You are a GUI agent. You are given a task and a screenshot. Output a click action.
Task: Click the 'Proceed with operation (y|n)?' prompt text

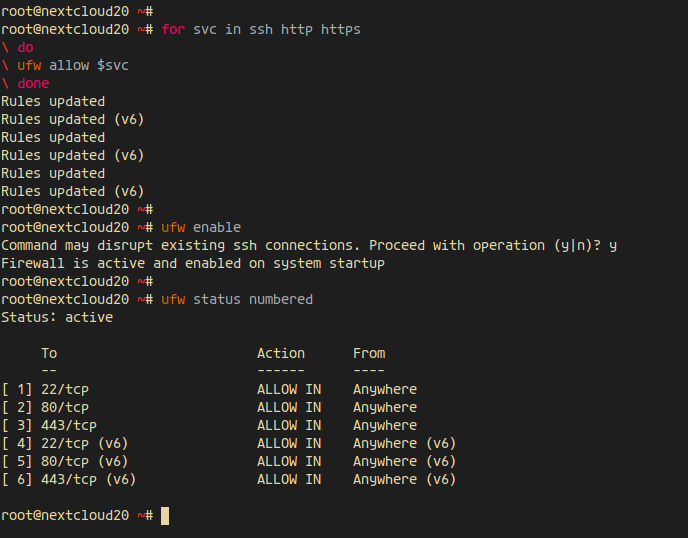click(489, 245)
